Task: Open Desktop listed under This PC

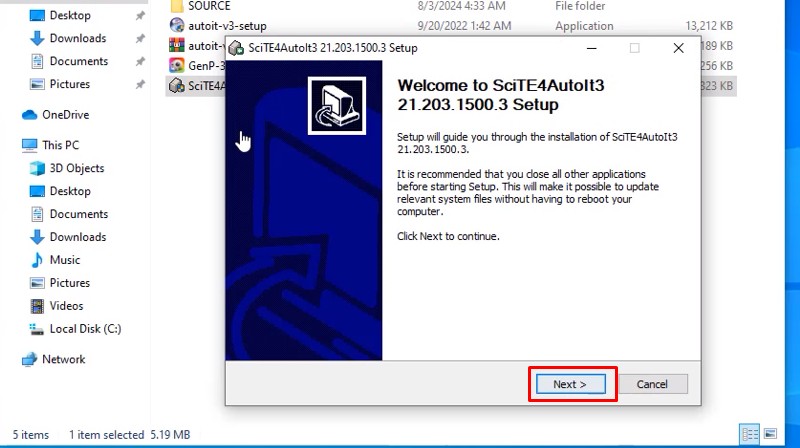Action: pyautogui.click(x=70, y=191)
